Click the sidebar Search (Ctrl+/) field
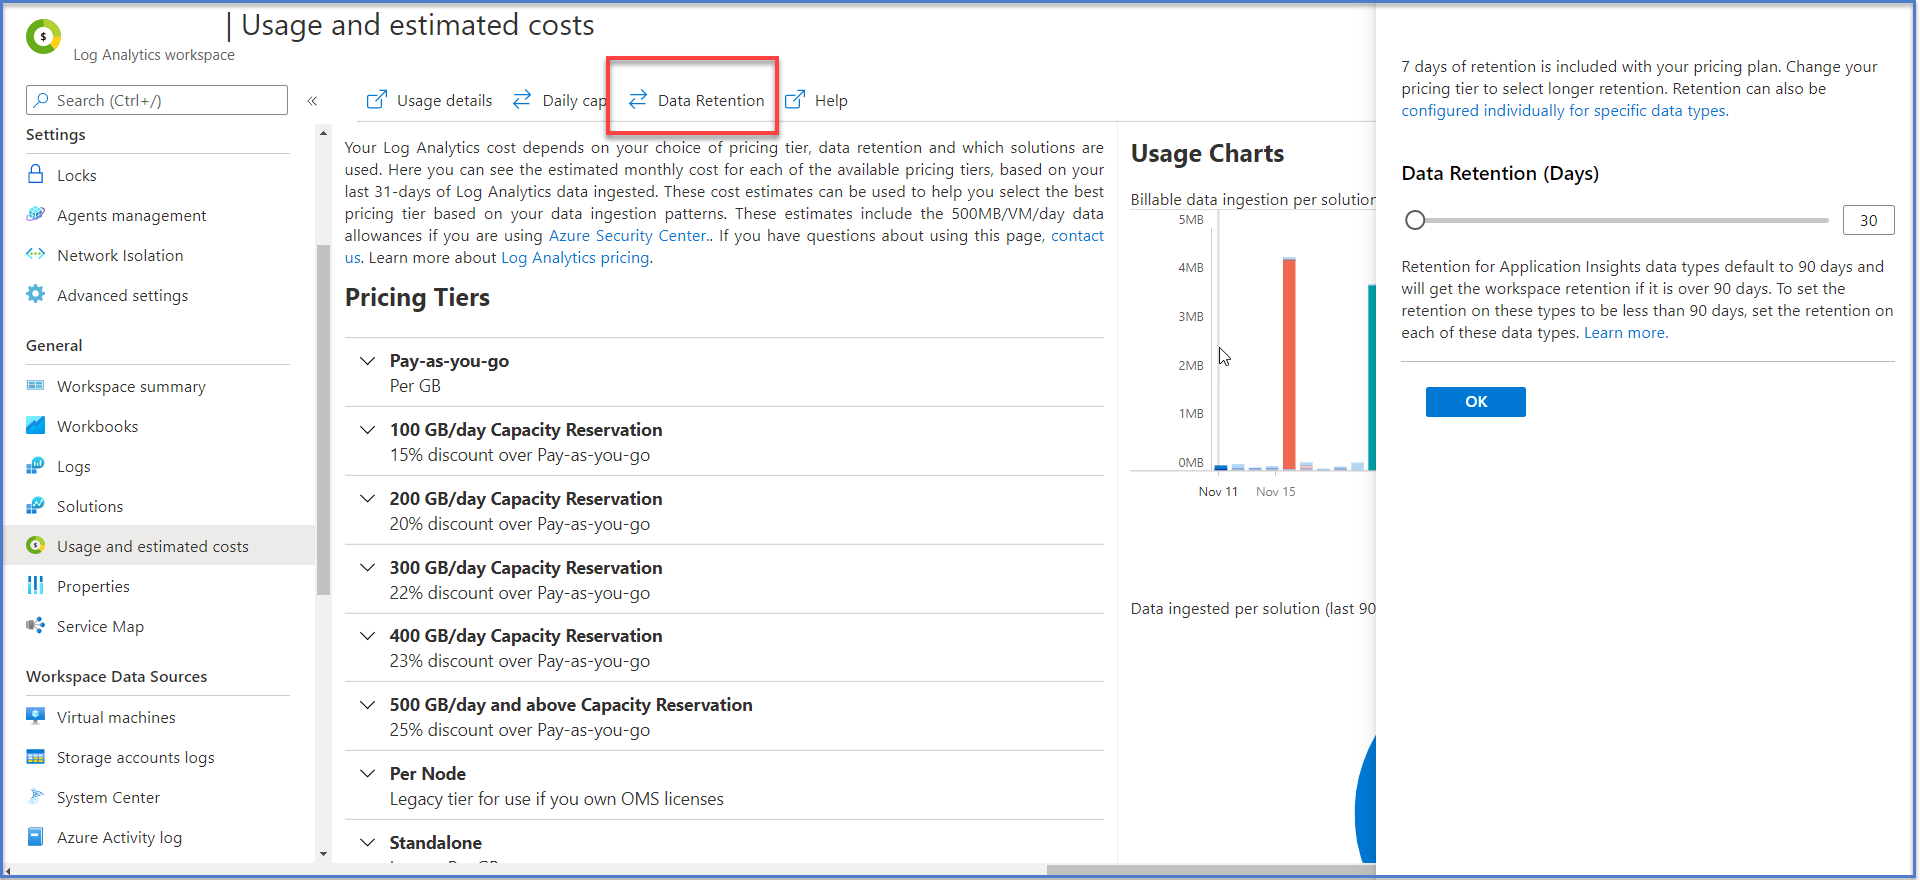Viewport: 1920px width, 880px height. pyautogui.click(x=157, y=100)
